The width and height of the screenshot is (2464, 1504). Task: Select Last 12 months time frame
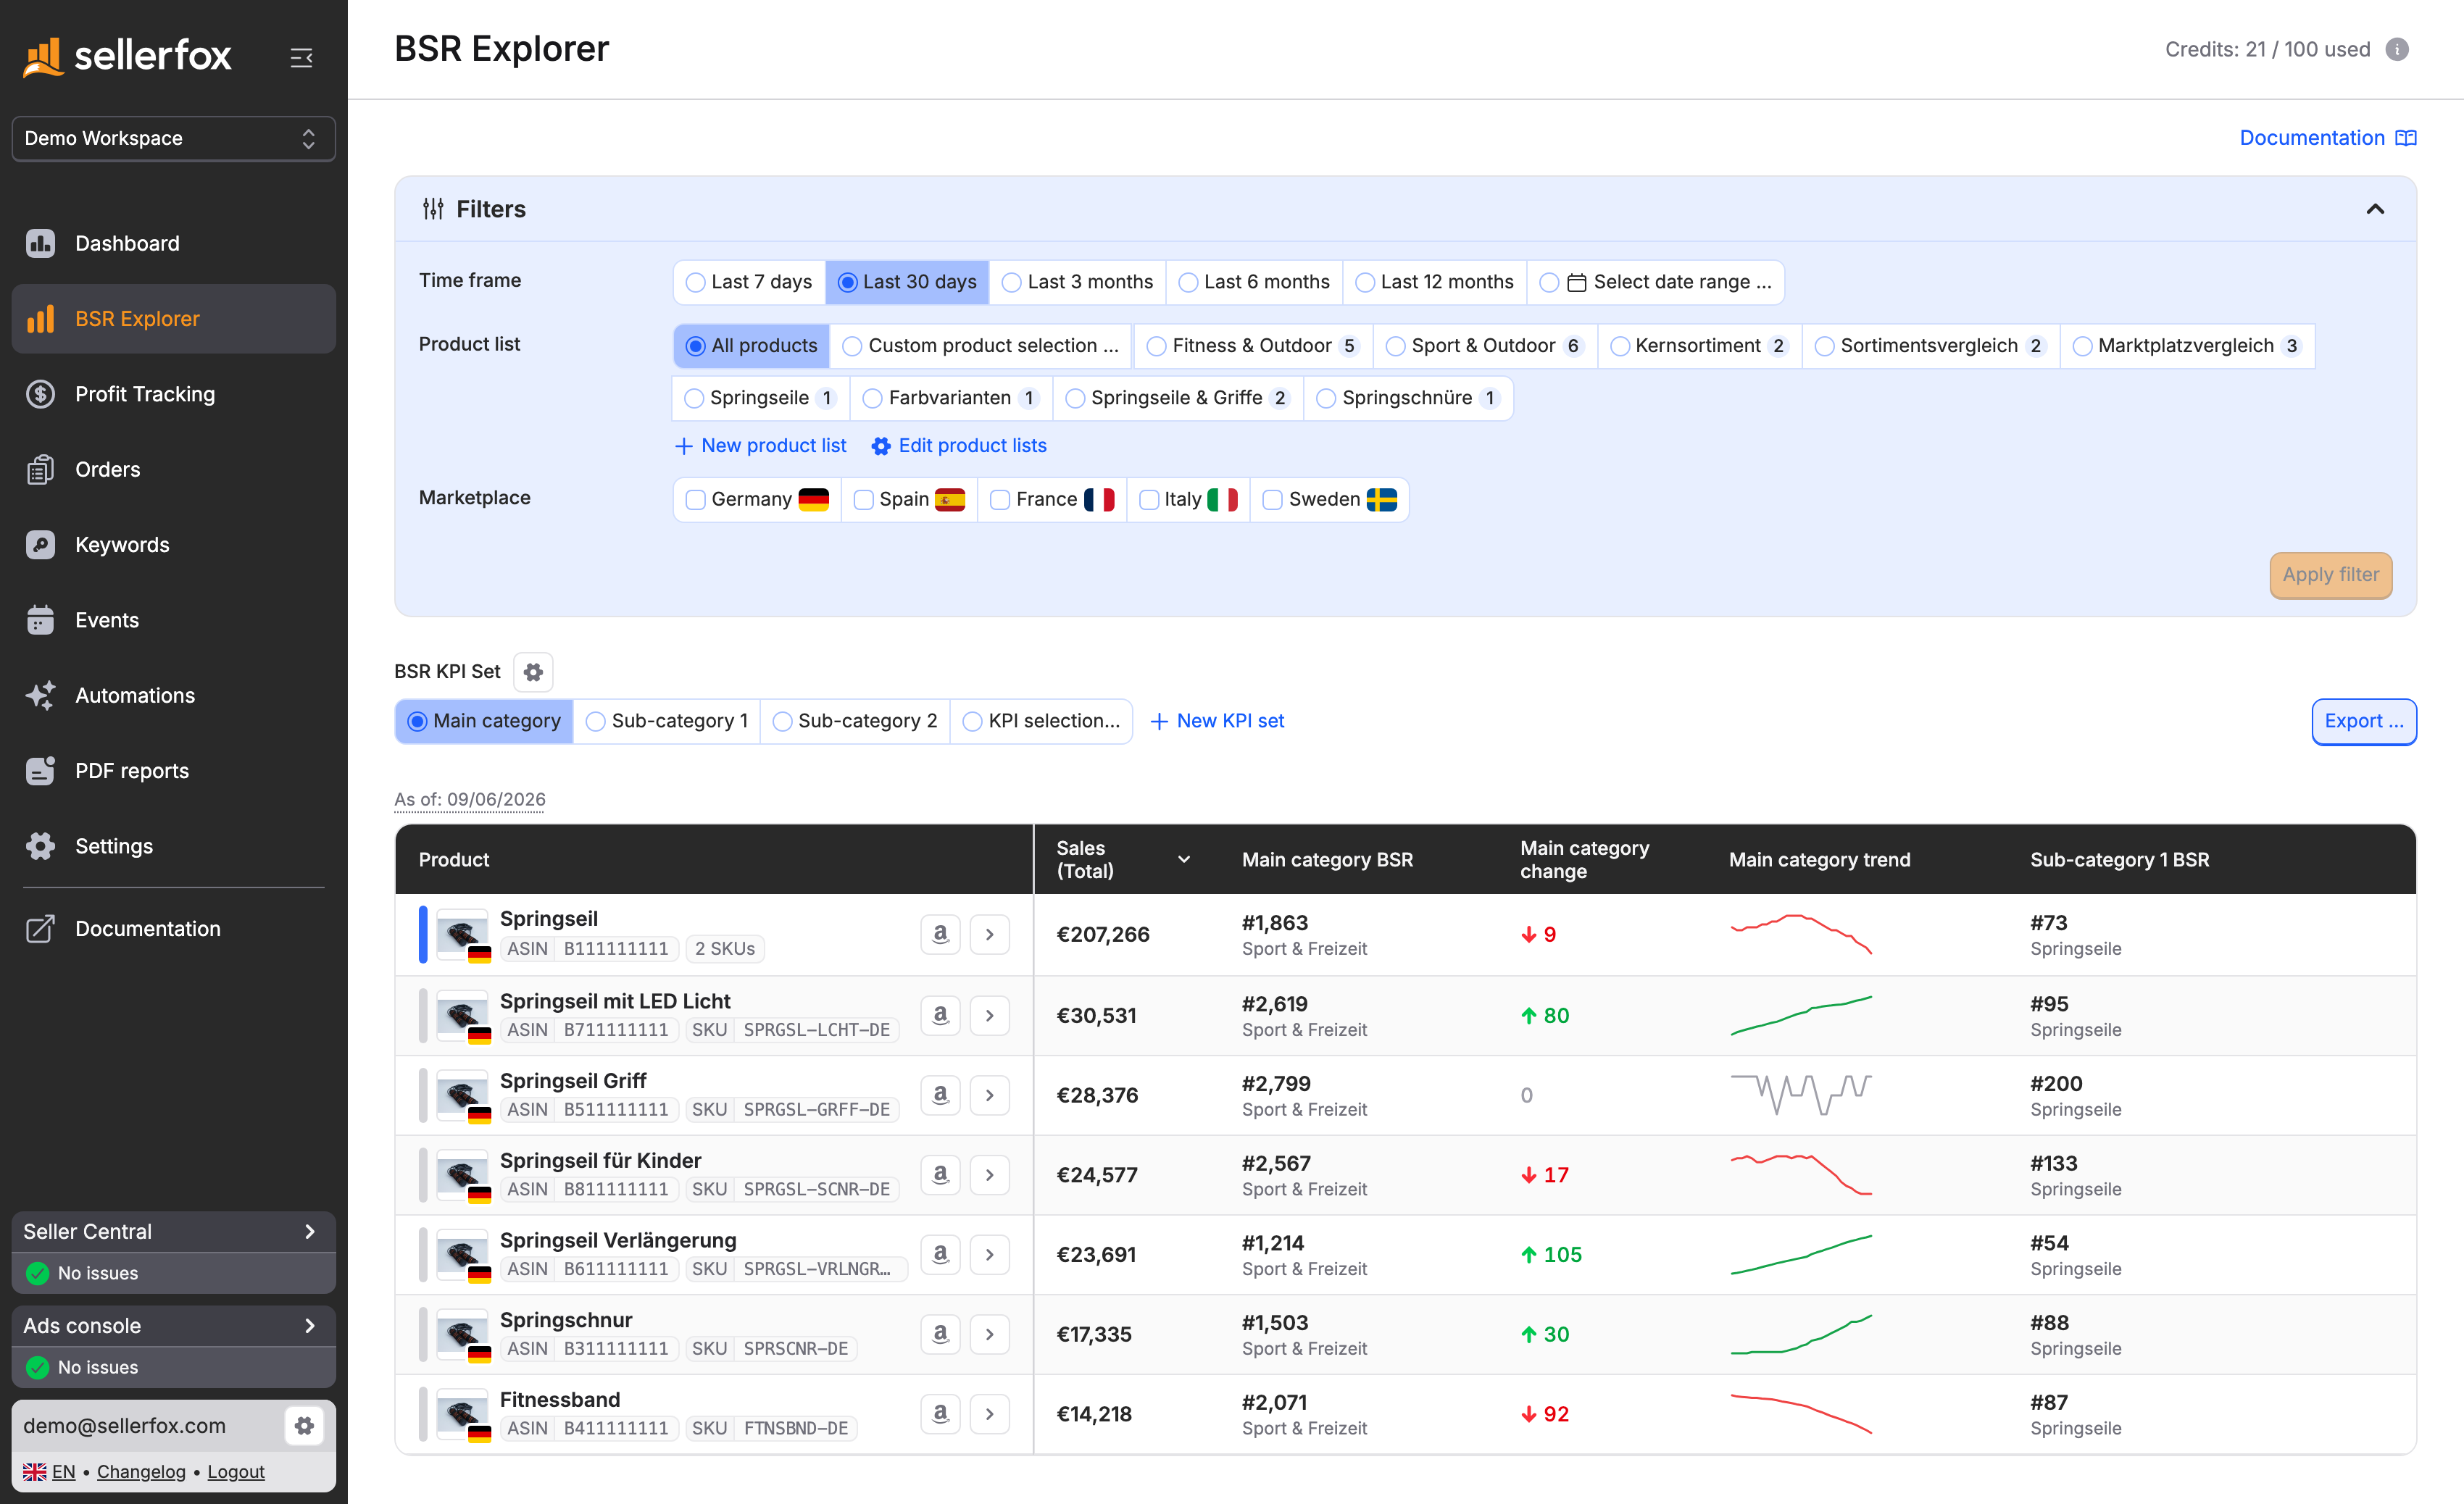(x=1434, y=282)
